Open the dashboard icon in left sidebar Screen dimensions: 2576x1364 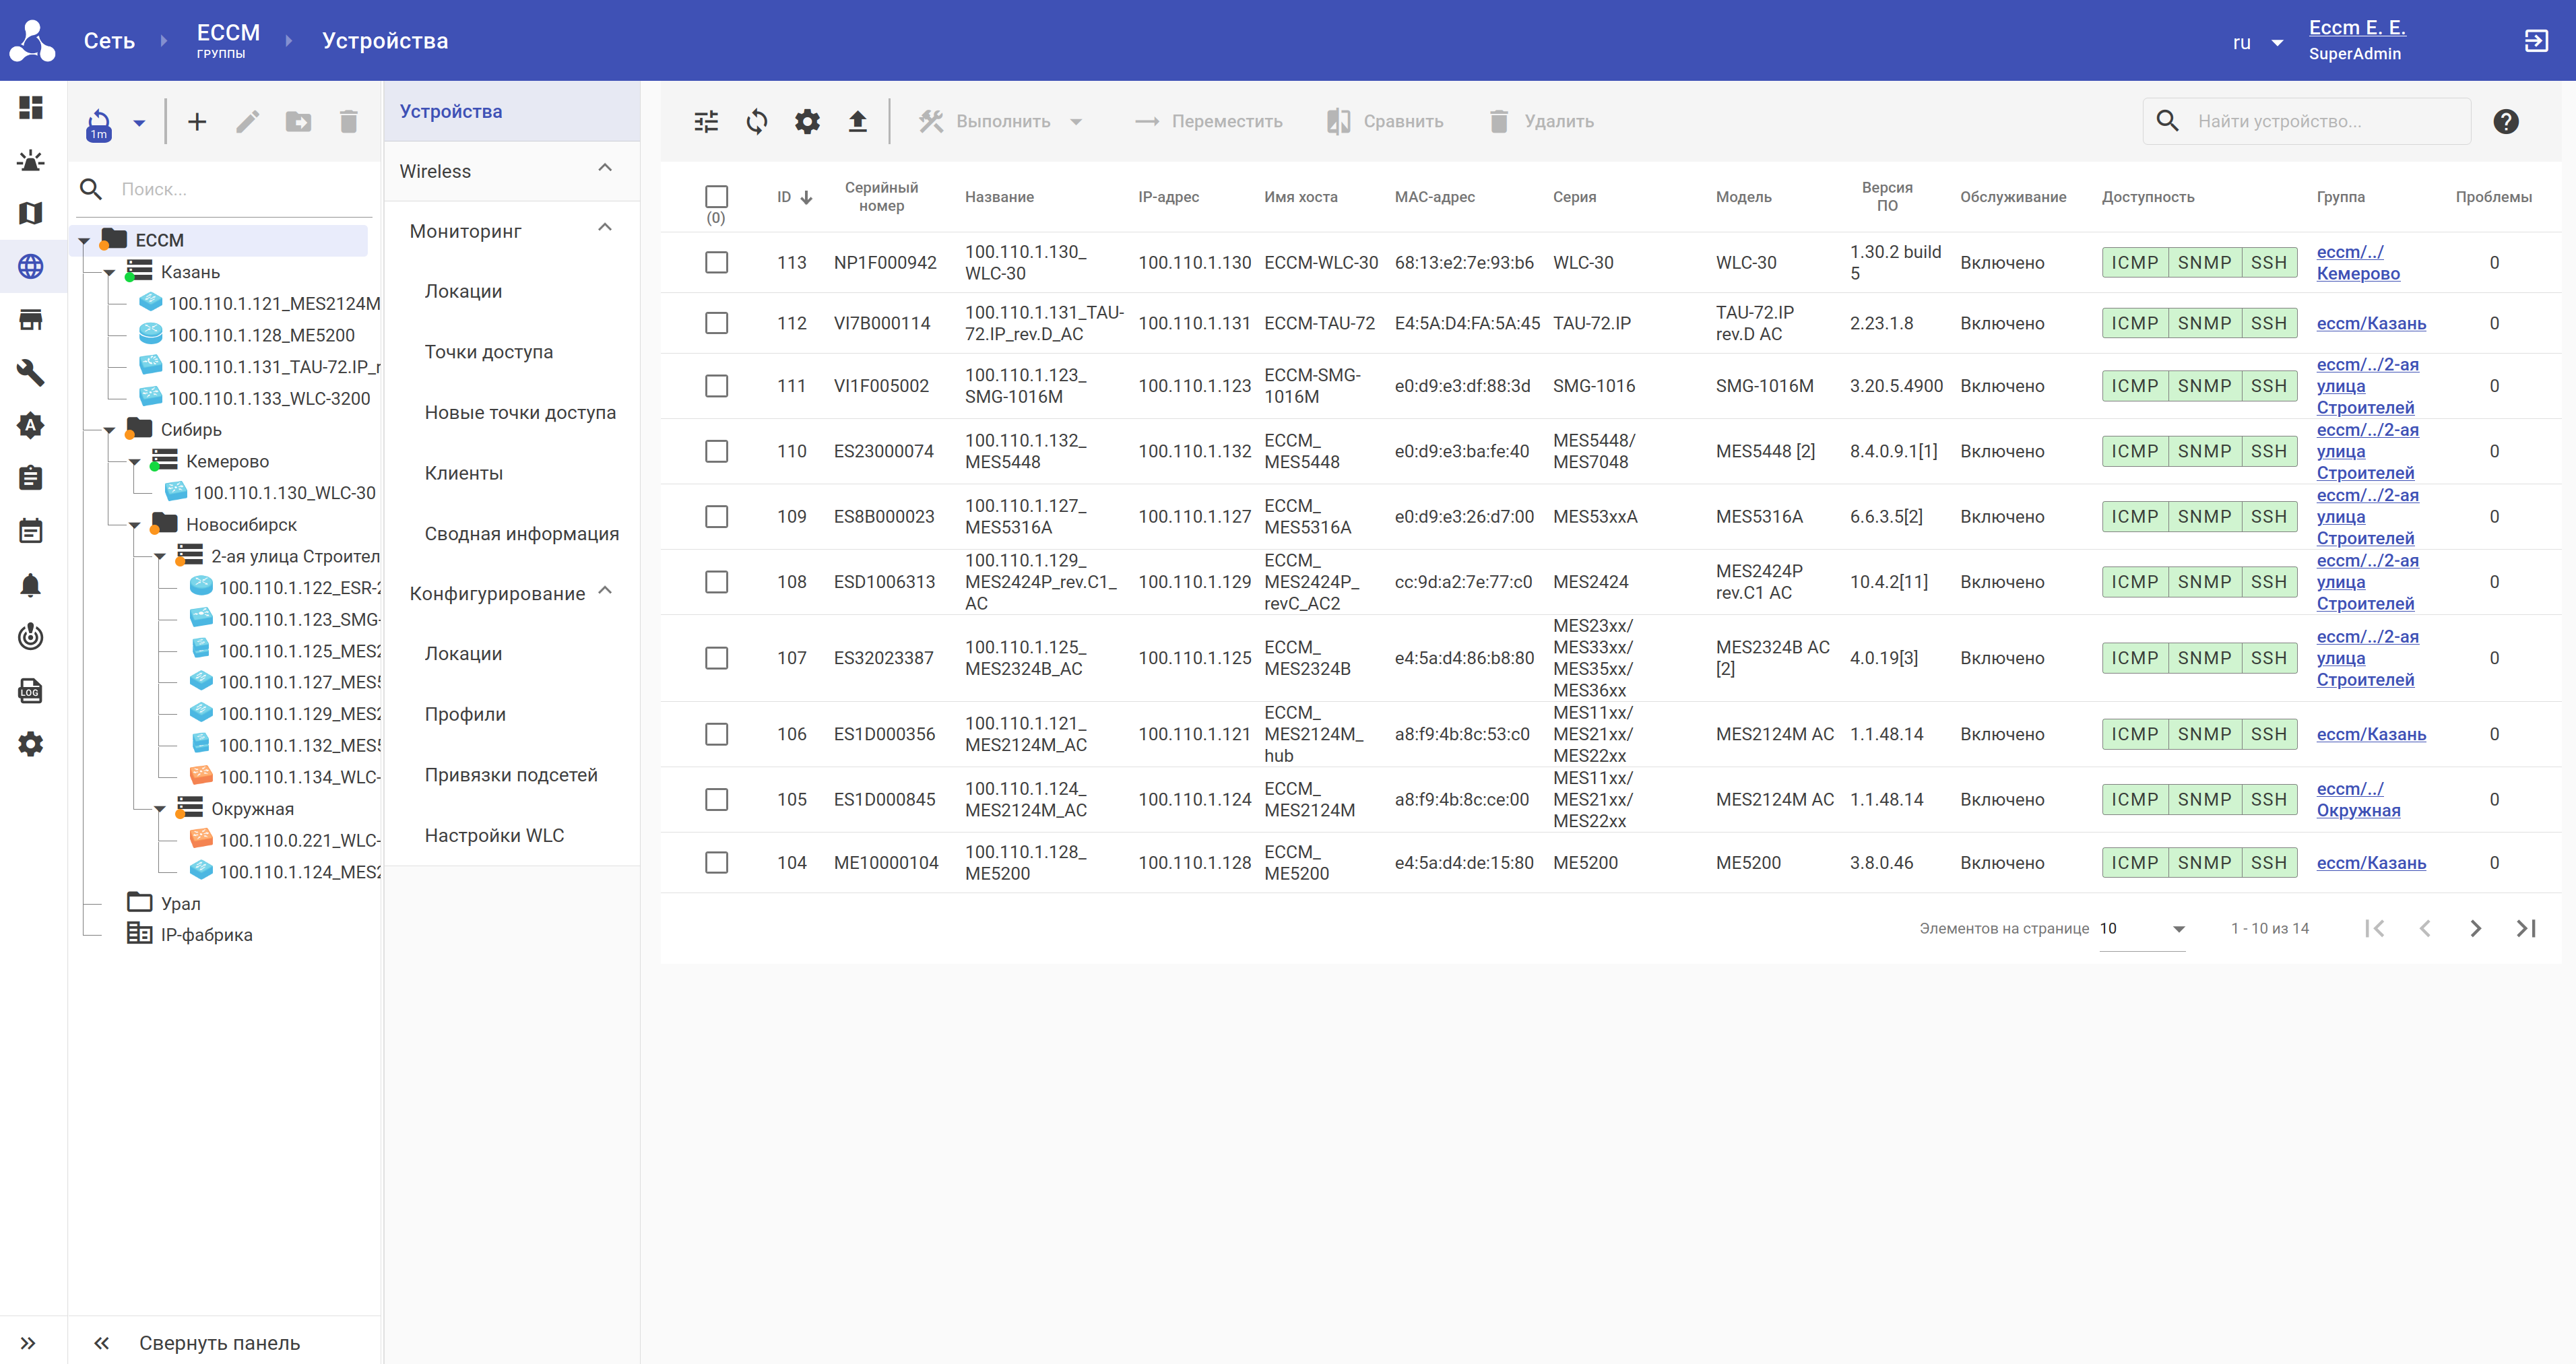[31, 107]
